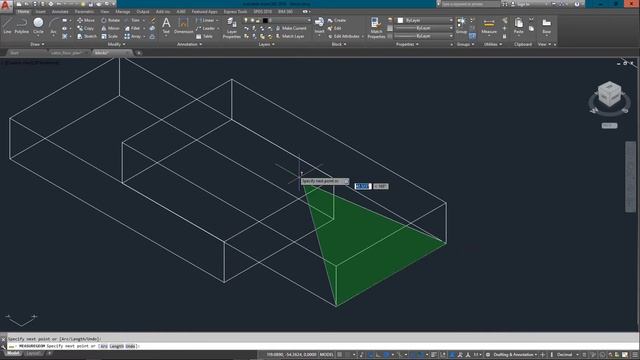Toggle grid display in status bar
Image resolution: width=640 pixels, height=360 pixels.
pyautogui.click(x=340, y=355)
